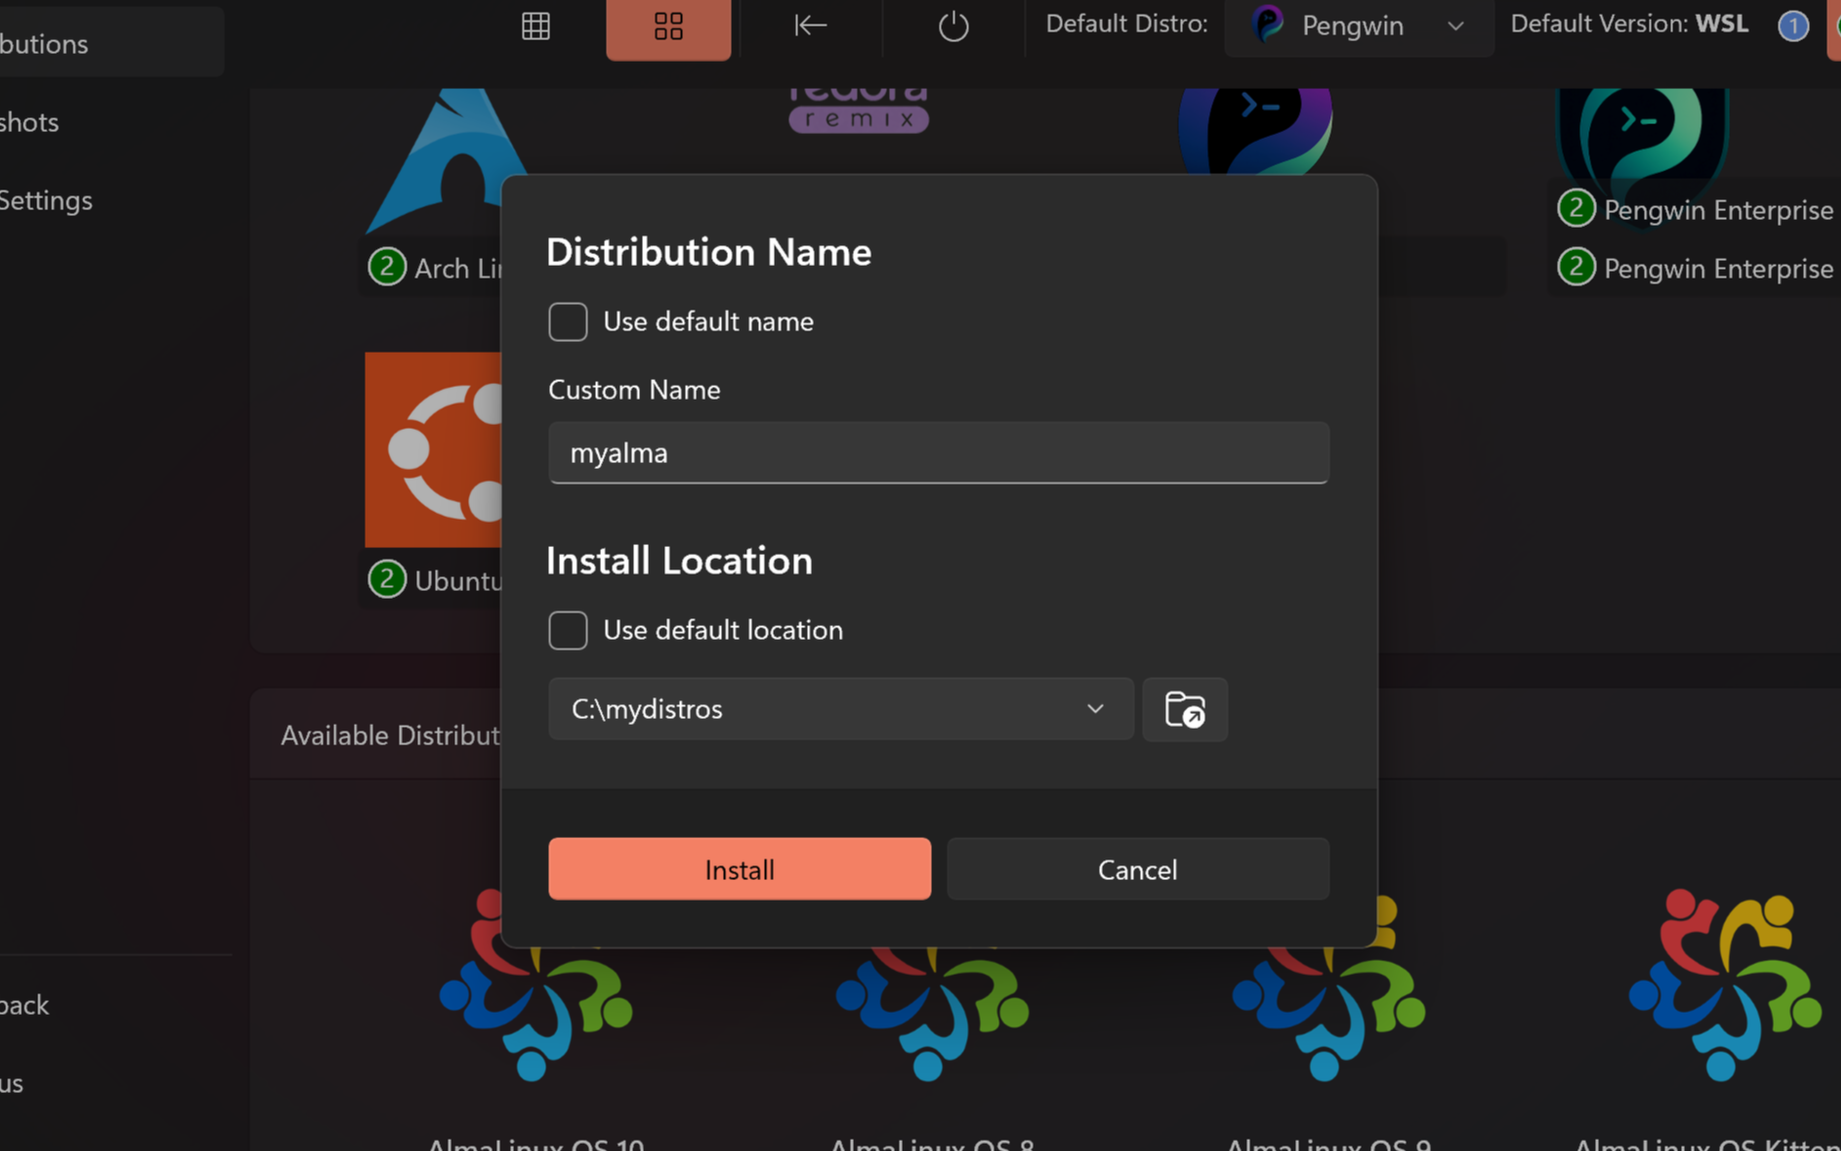Click the version 2 badge beside Arch Linux
Viewport: 1841px width, 1151px height.
(x=387, y=267)
